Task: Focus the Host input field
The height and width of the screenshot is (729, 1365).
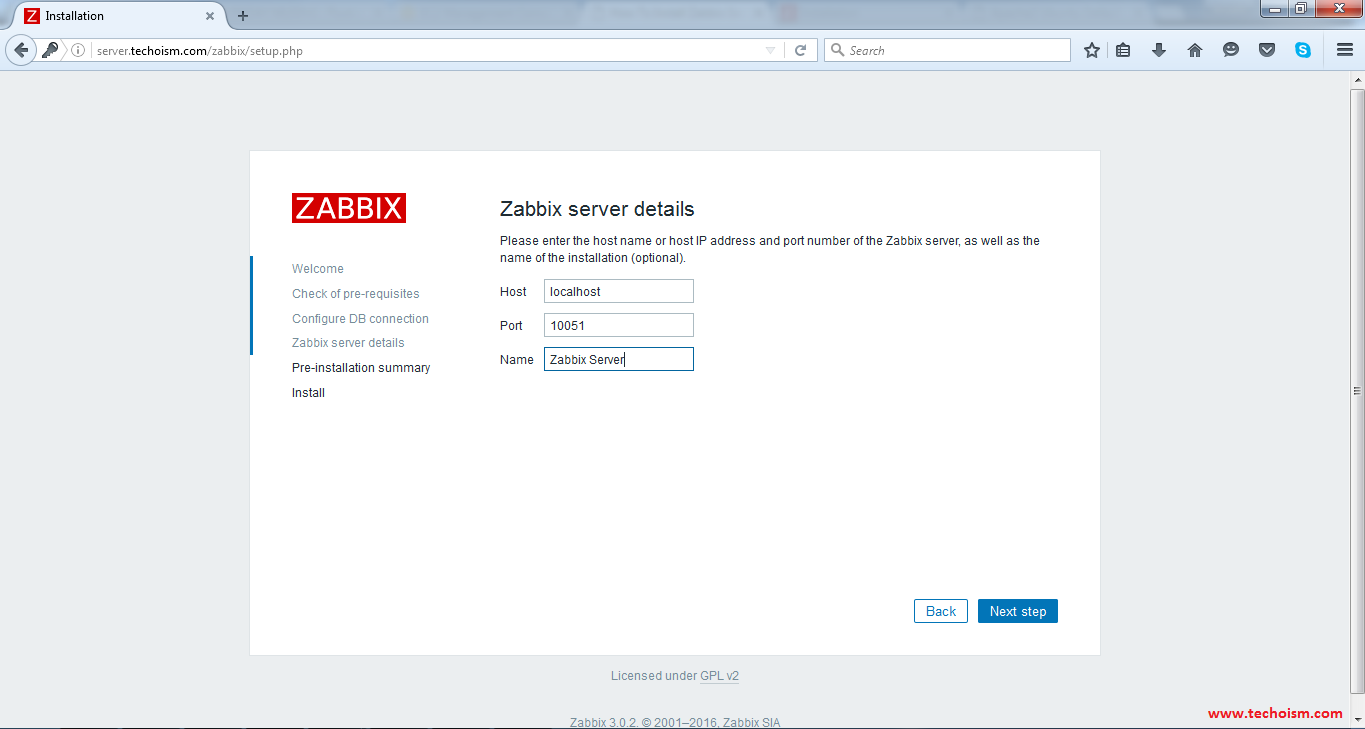Action: coord(619,291)
